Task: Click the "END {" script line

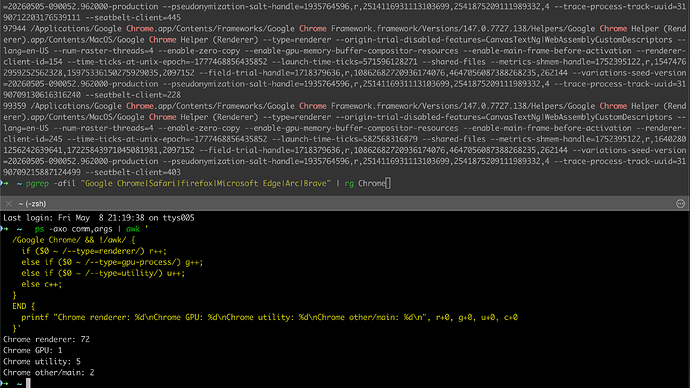Action: (x=24, y=306)
